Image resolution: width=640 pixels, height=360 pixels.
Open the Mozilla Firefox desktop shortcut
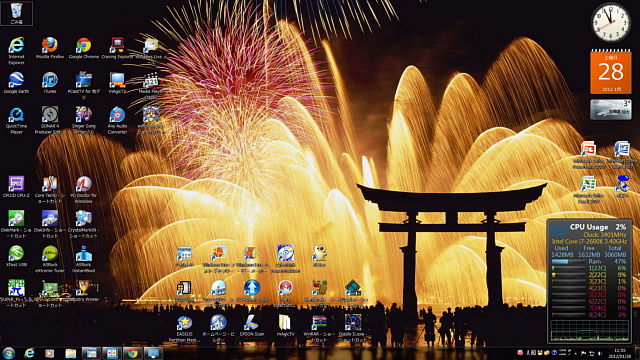pyautogui.click(x=50, y=48)
